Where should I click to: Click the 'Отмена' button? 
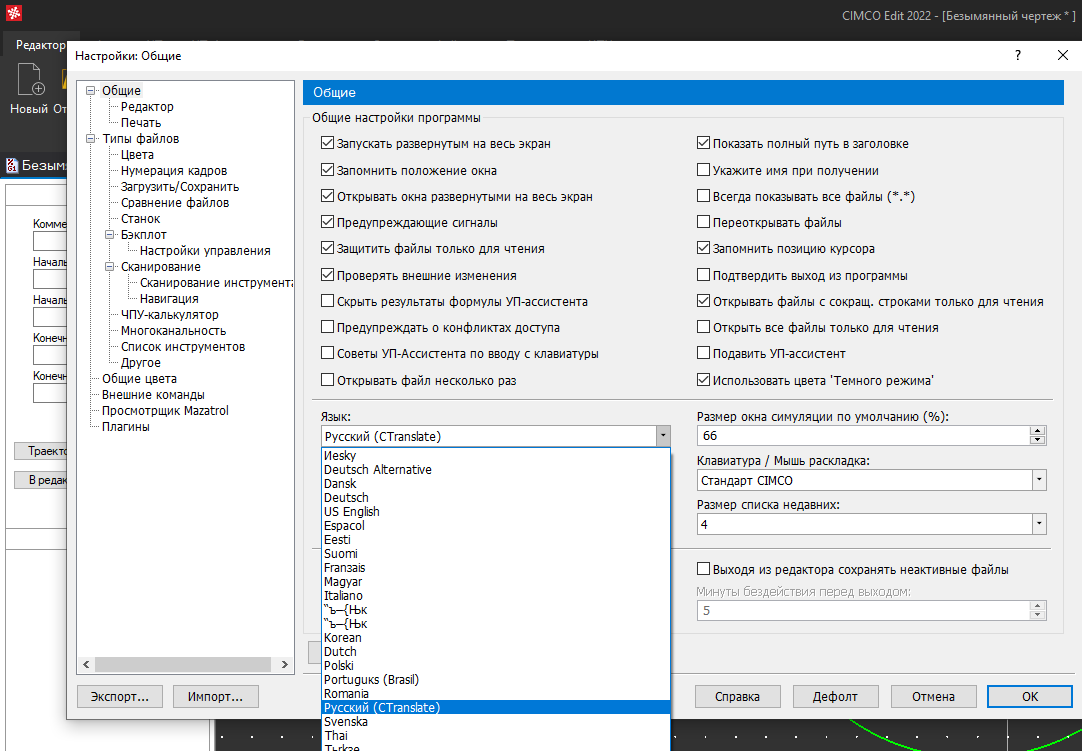[x=933, y=696]
